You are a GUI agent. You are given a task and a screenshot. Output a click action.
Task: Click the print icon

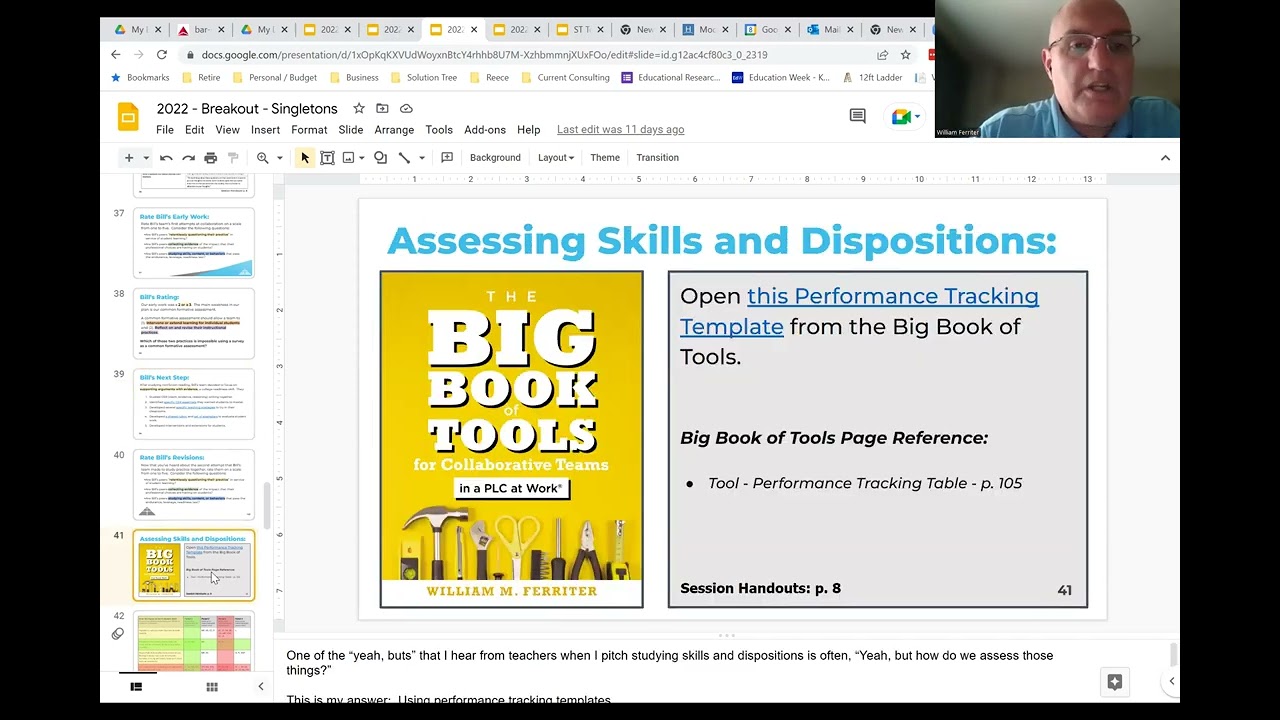click(x=210, y=158)
